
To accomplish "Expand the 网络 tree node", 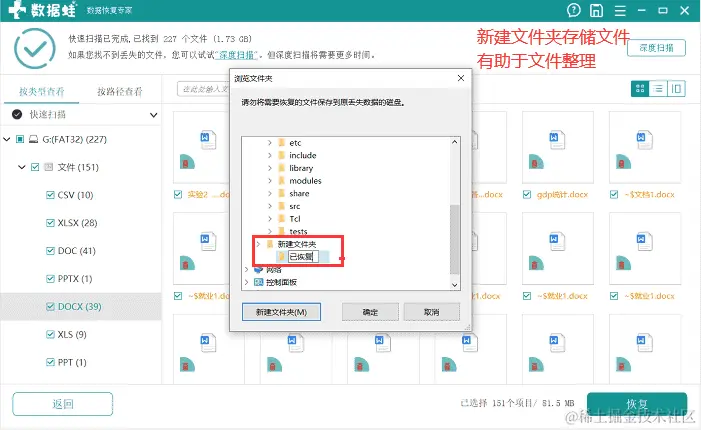I will [246, 270].
